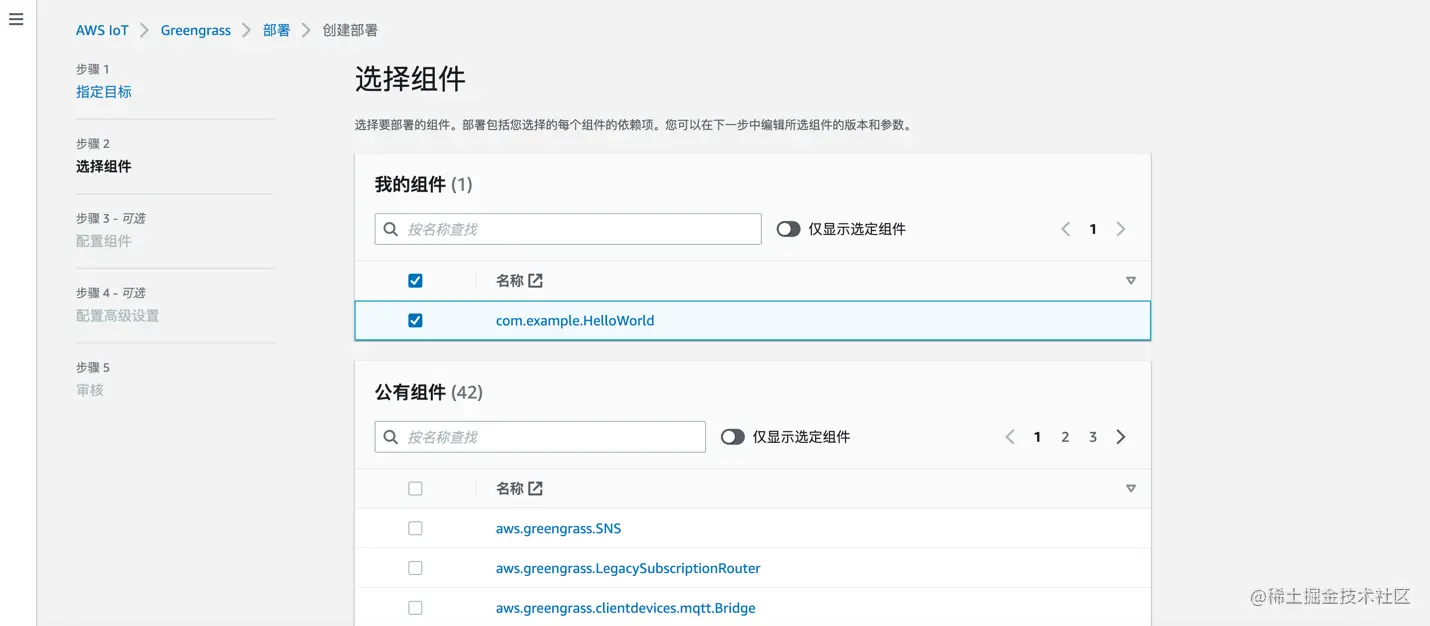
Task: Click the 我的组件 (1) heading
Action: 424,184
